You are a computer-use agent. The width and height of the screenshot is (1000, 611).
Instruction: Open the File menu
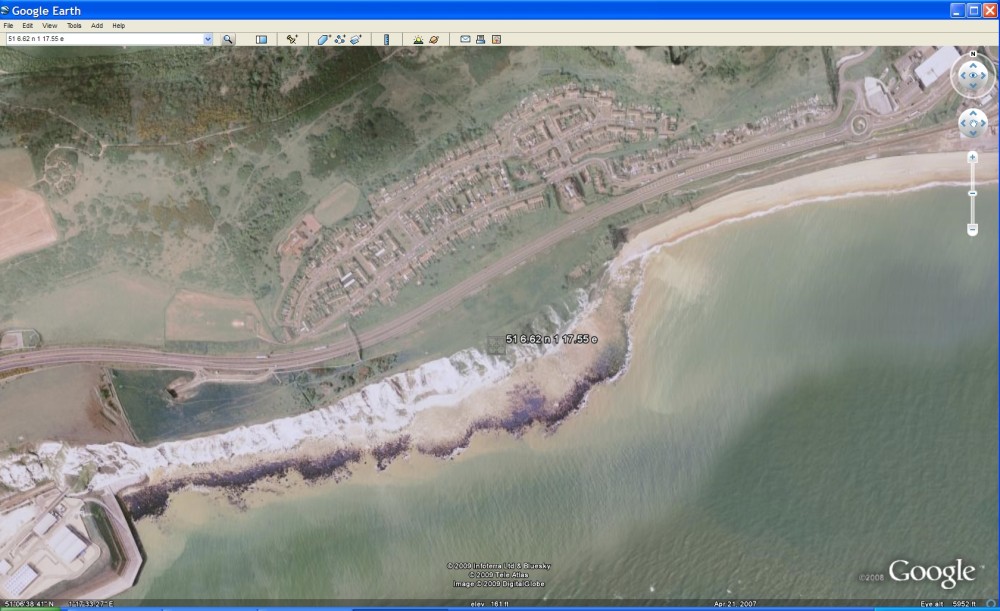pyautogui.click(x=9, y=25)
